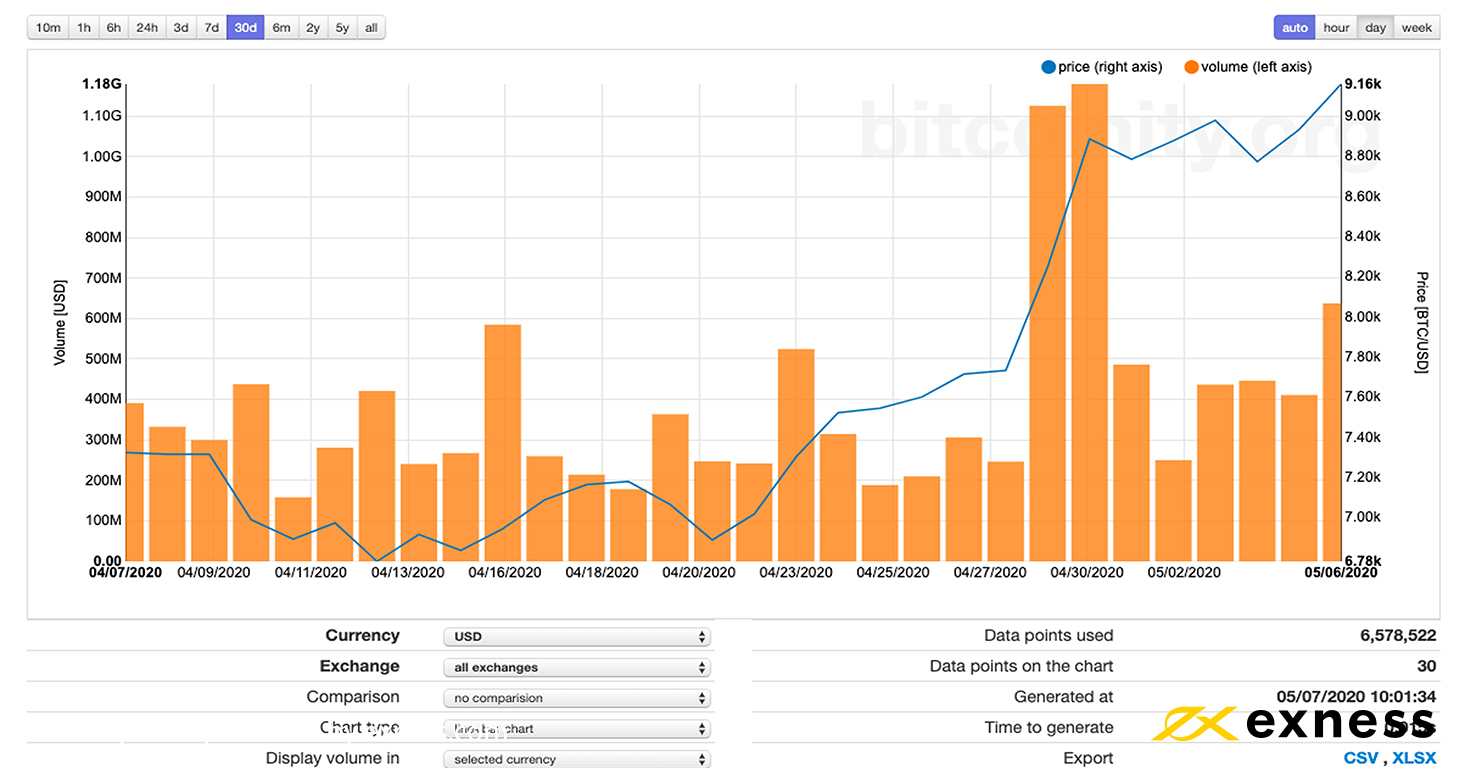Click the Time to generate label

point(1048,728)
